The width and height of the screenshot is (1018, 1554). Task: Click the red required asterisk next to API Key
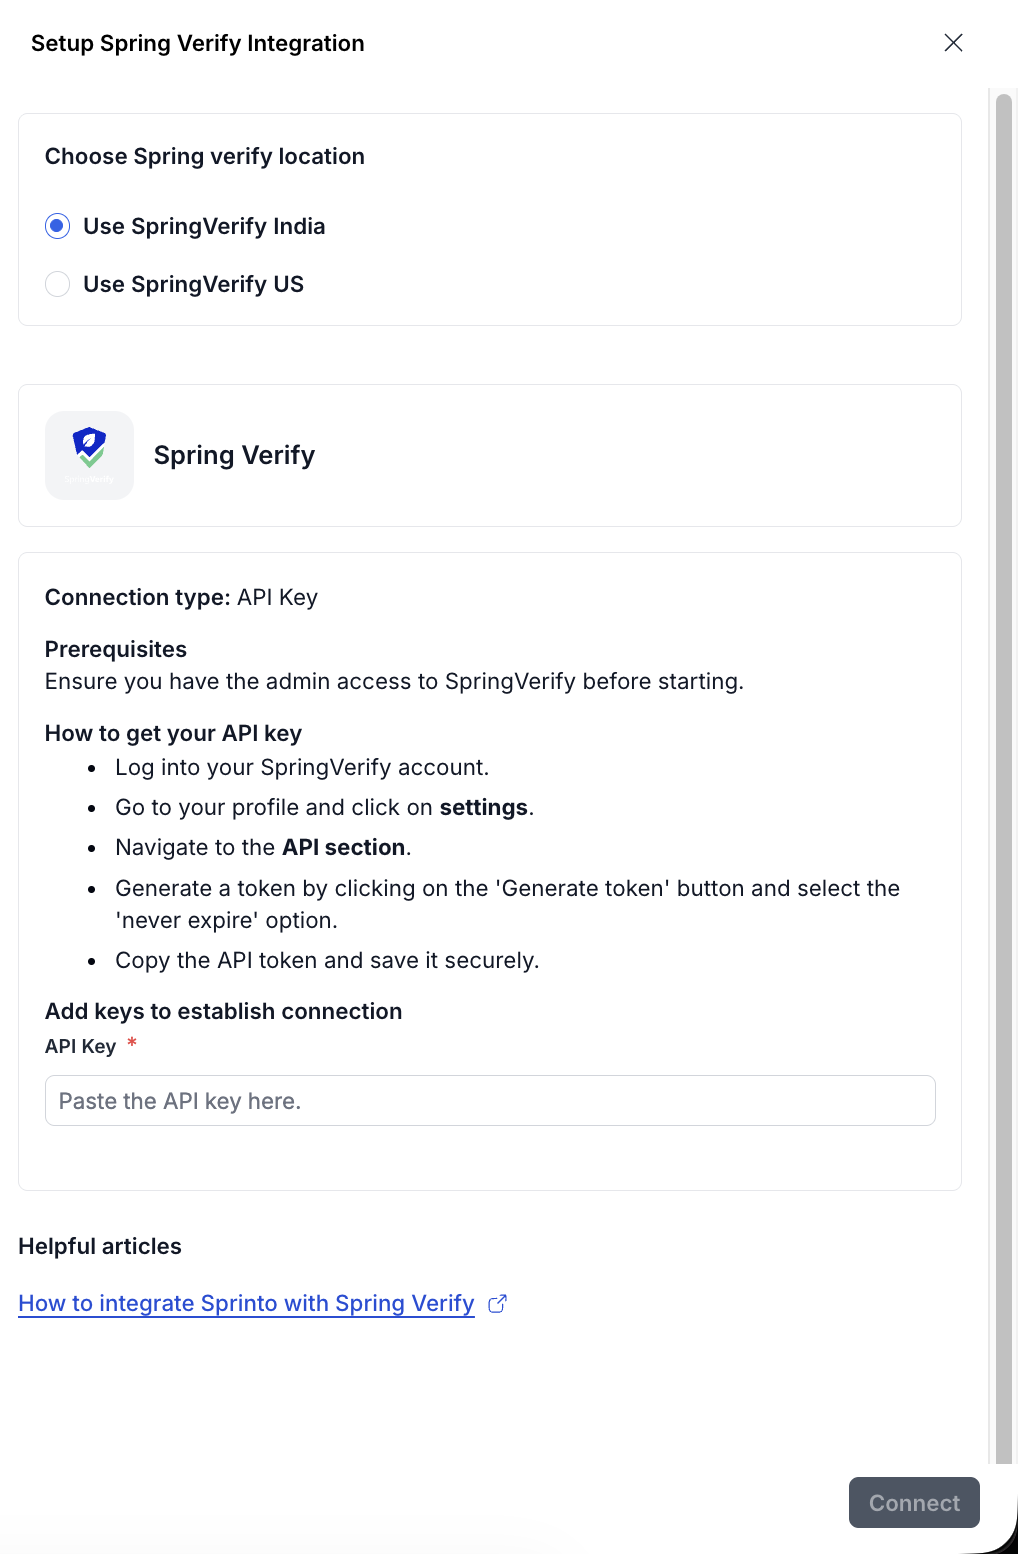click(132, 1044)
